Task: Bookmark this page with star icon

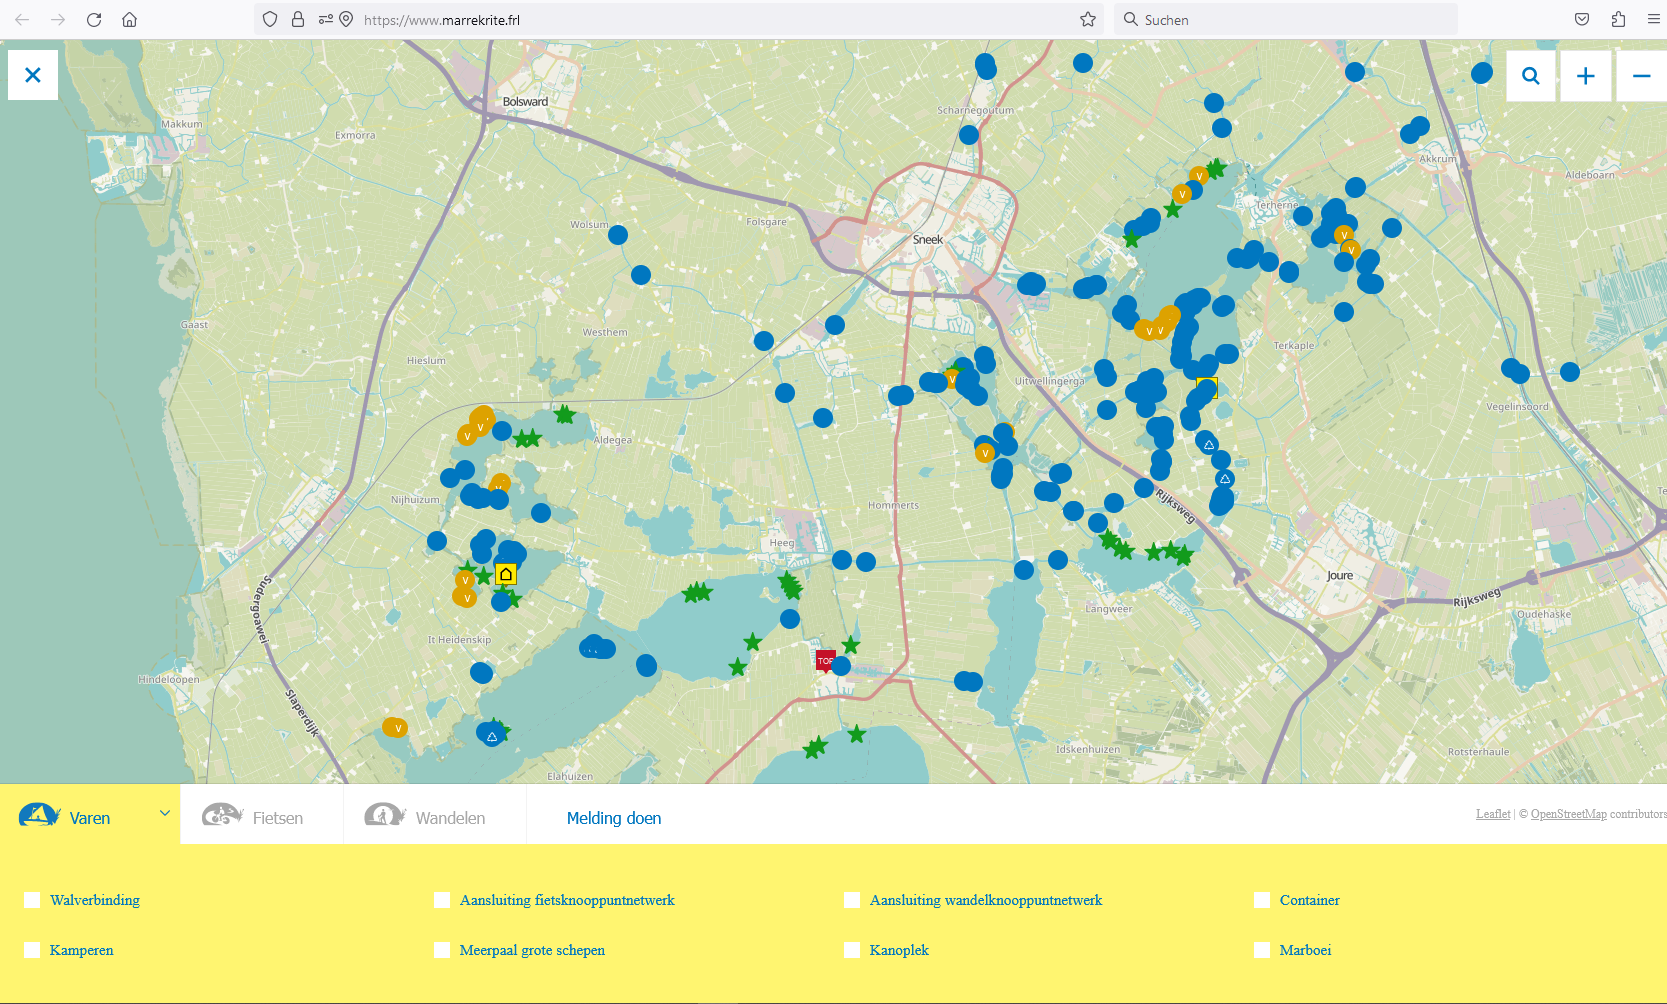Action: click(x=1088, y=20)
